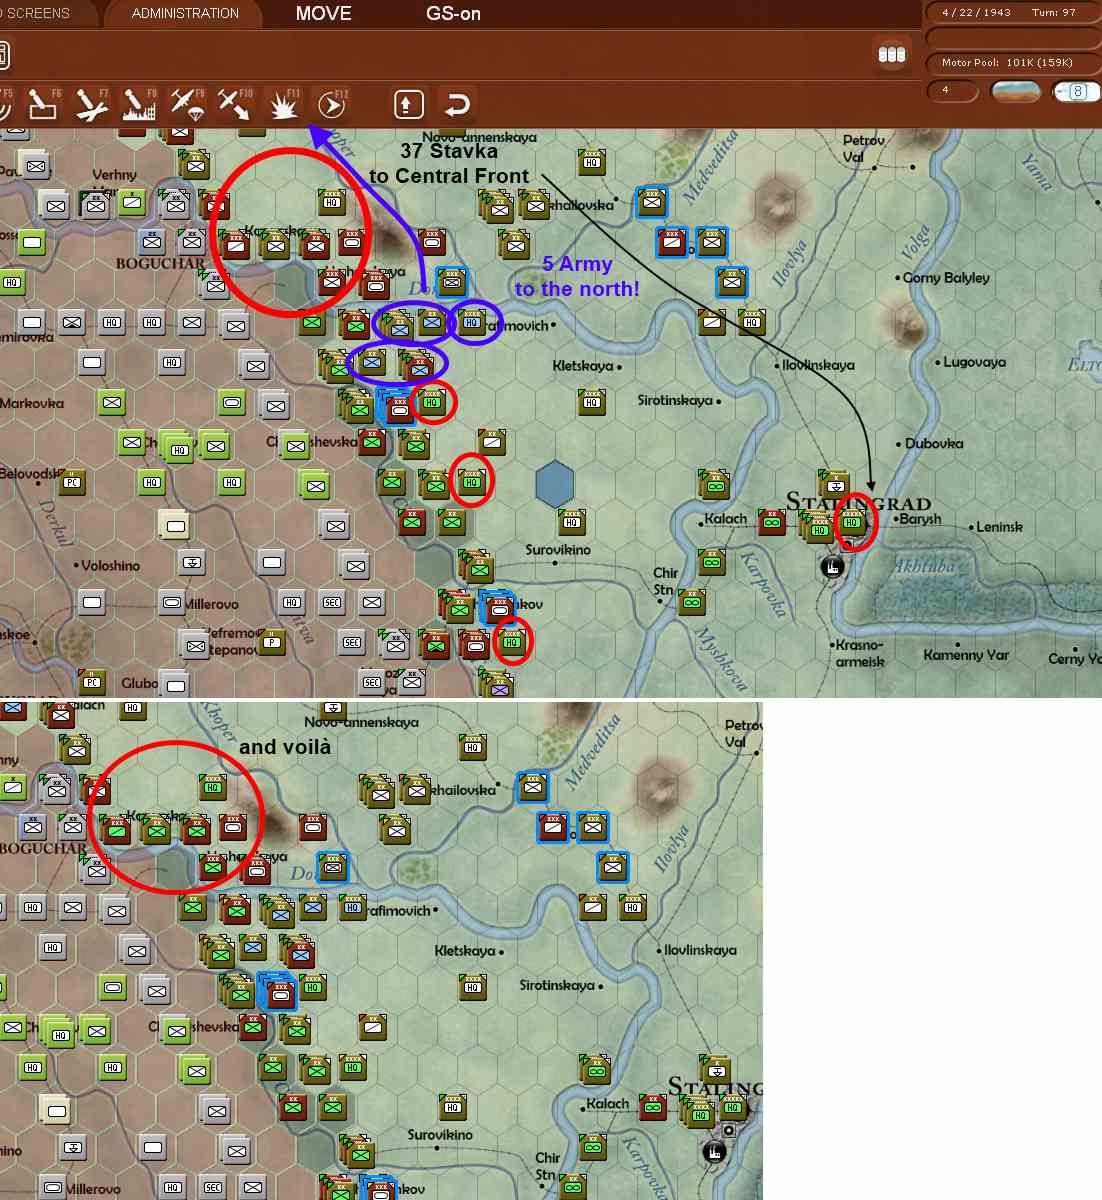
Task: Select the F11 explosion mode icon
Action: 284,104
